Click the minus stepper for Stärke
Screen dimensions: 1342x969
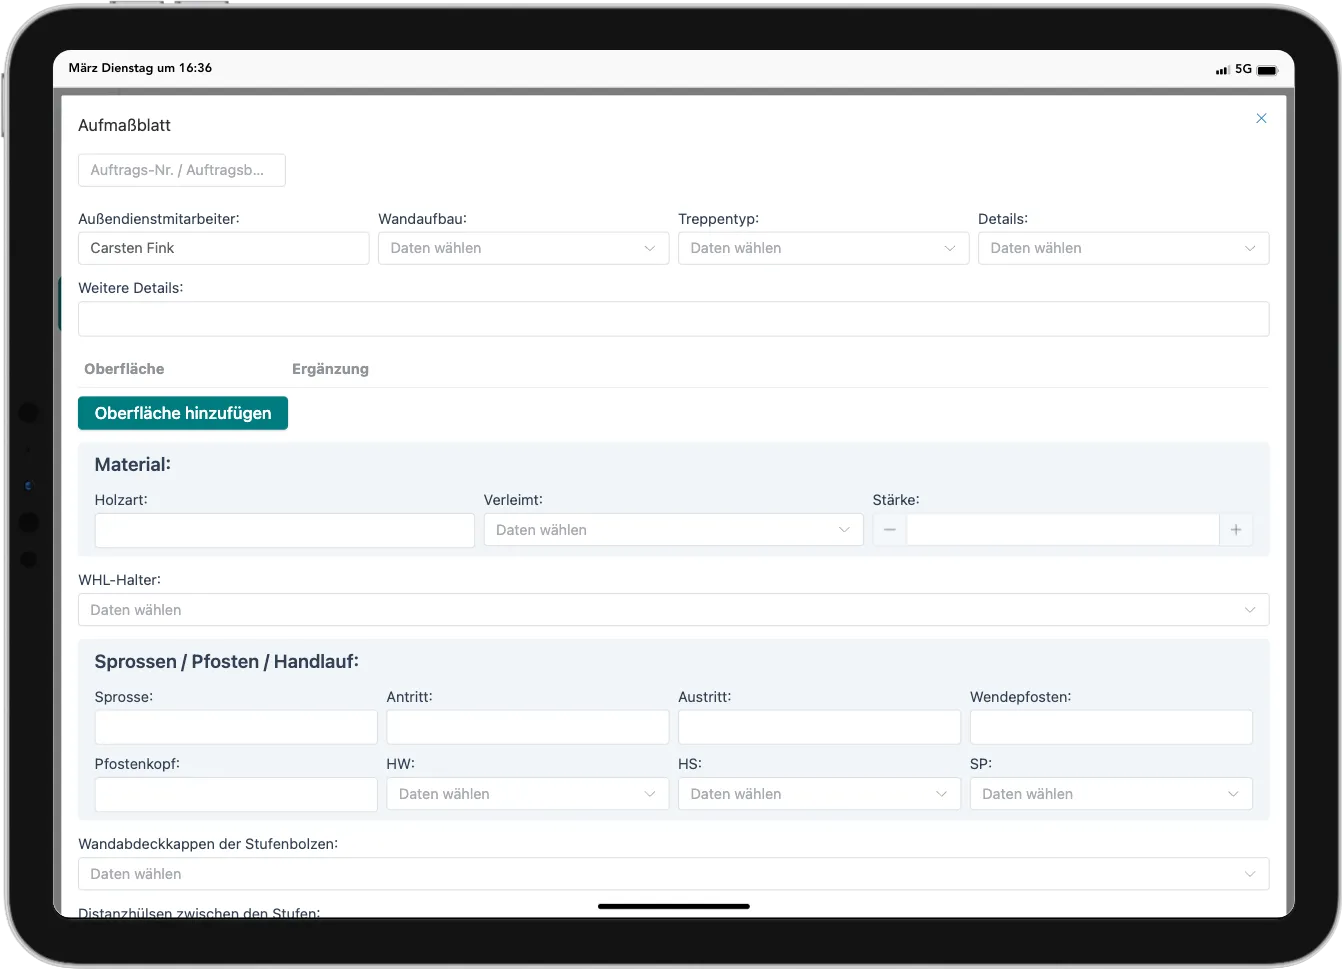[889, 530]
